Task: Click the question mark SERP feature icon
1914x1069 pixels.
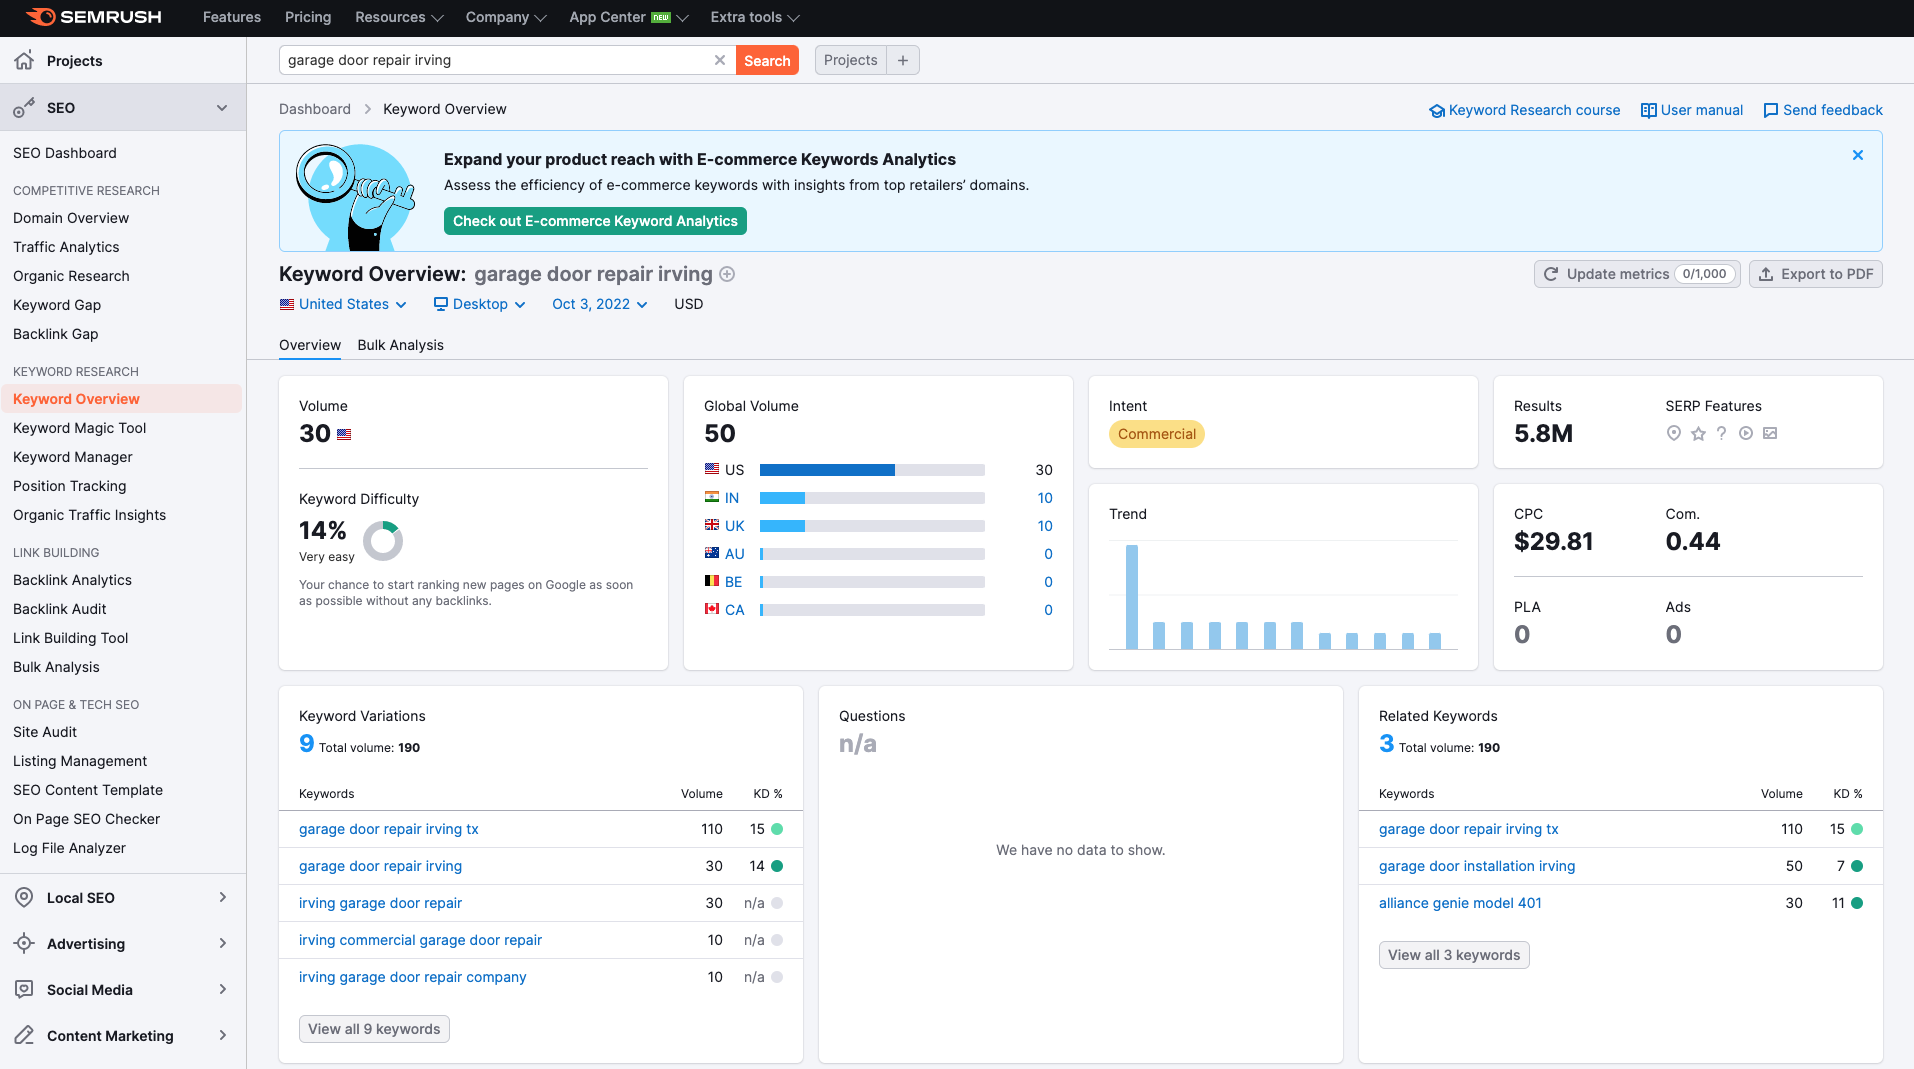Action: point(1721,433)
